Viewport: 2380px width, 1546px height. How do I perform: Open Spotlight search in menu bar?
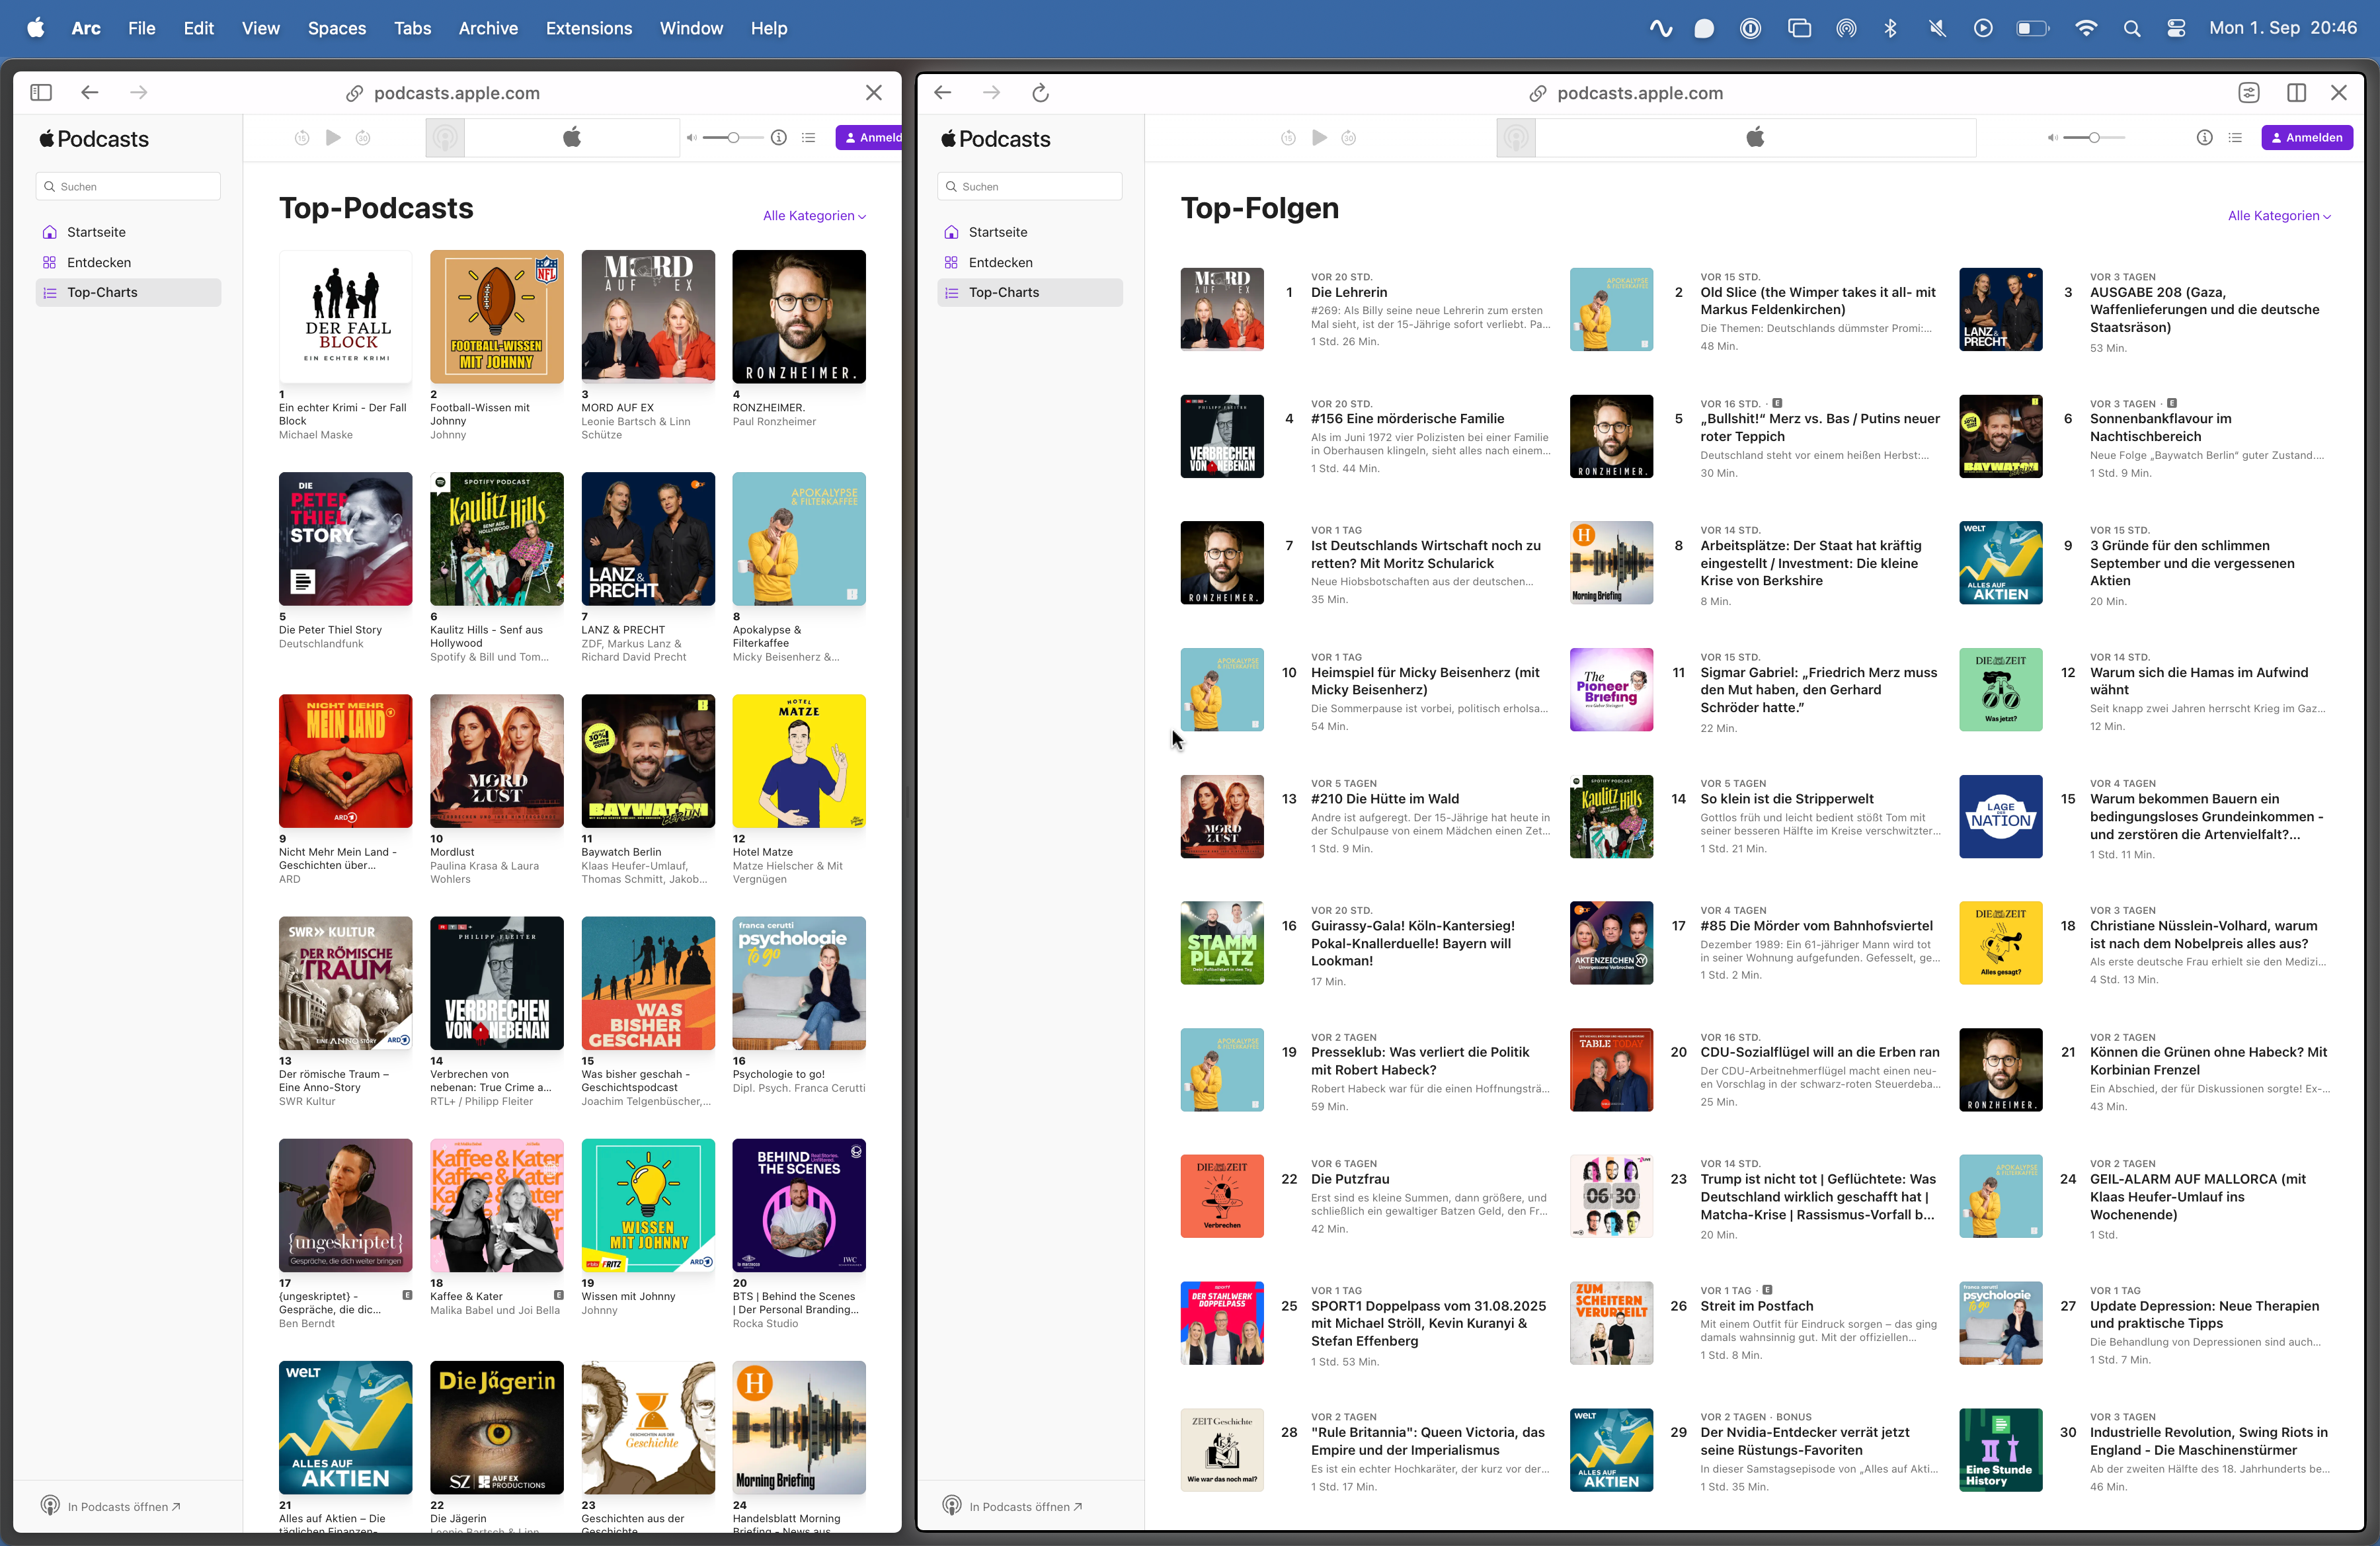pos(2132,28)
